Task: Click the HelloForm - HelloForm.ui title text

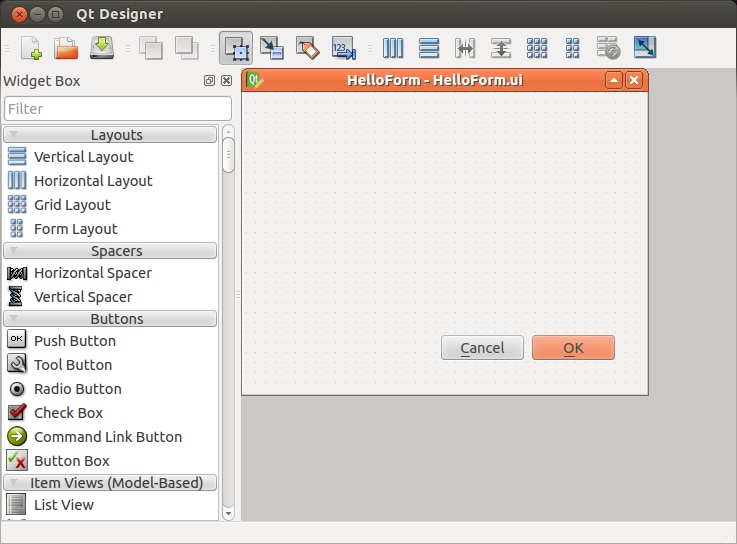Action: click(x=435, y=80)
